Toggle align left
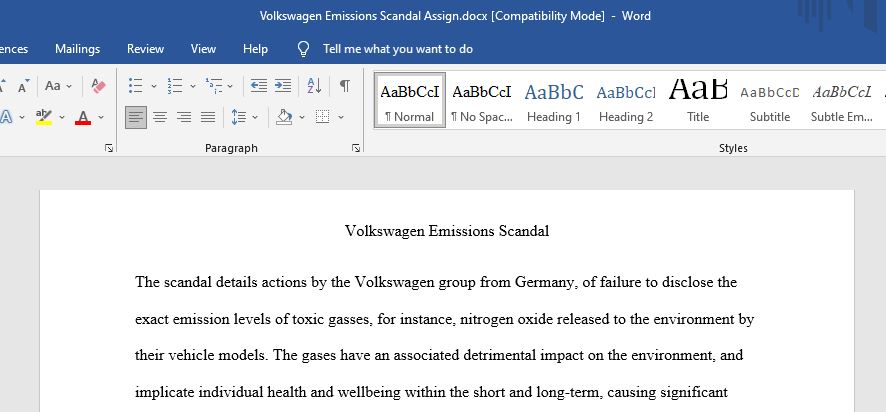886x412 pixels. click(136, 117)
